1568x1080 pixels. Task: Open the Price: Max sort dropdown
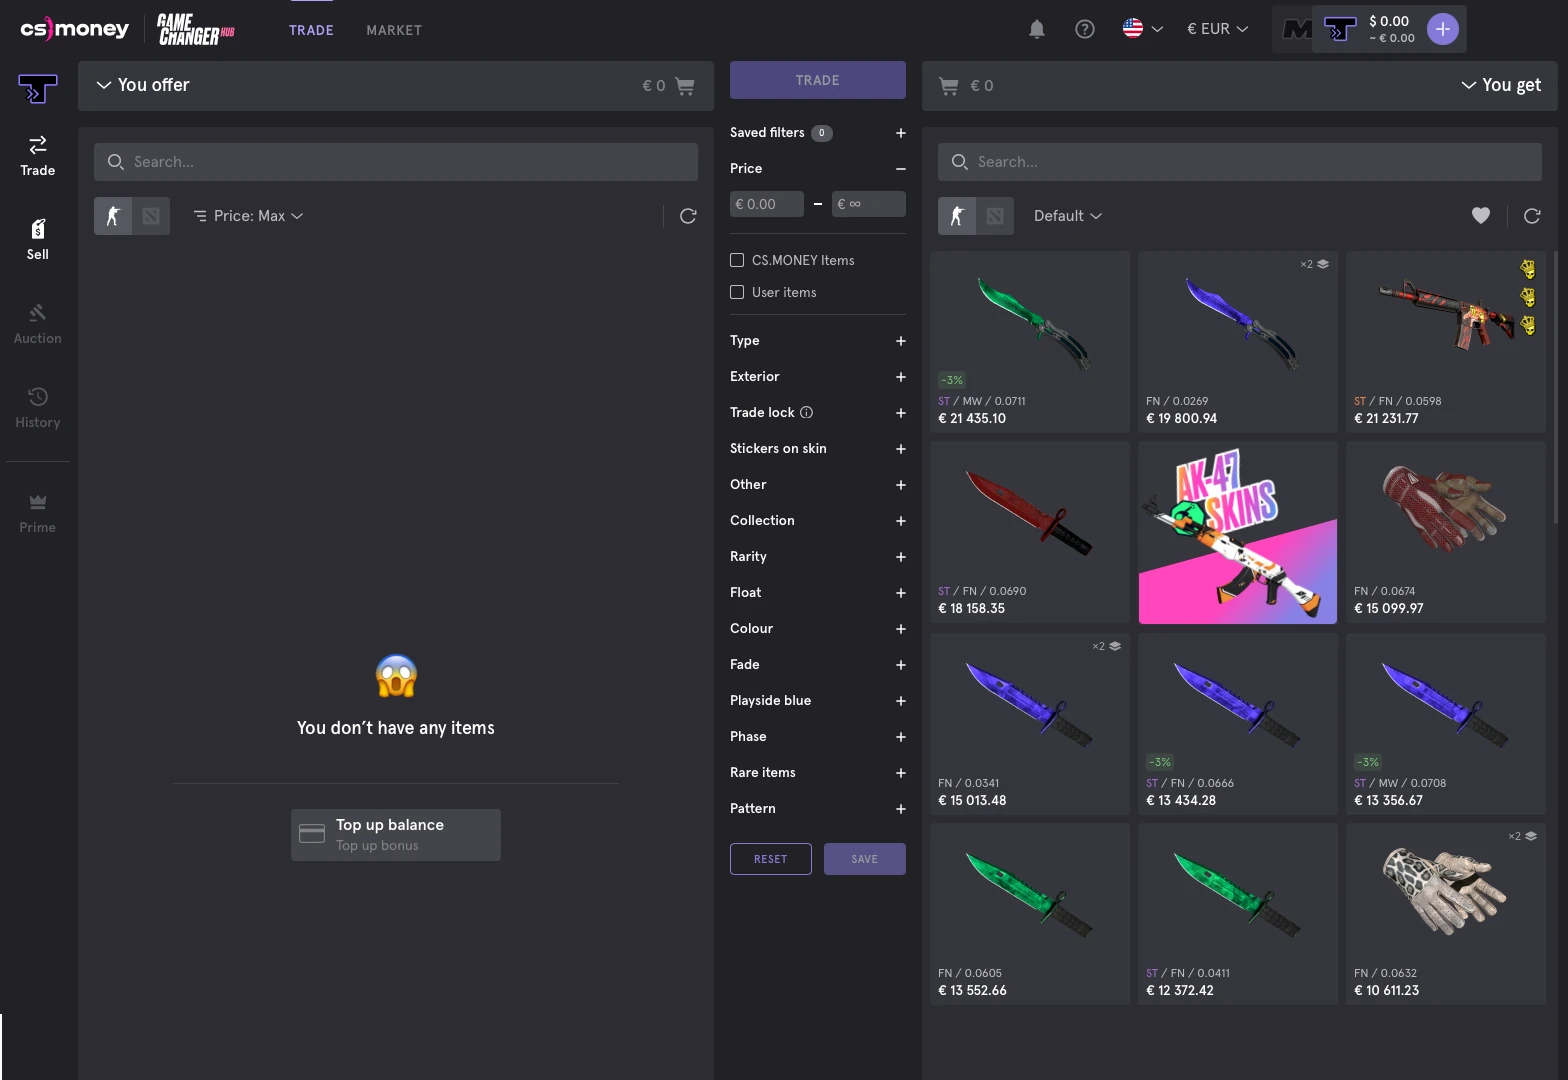(249, 216)
